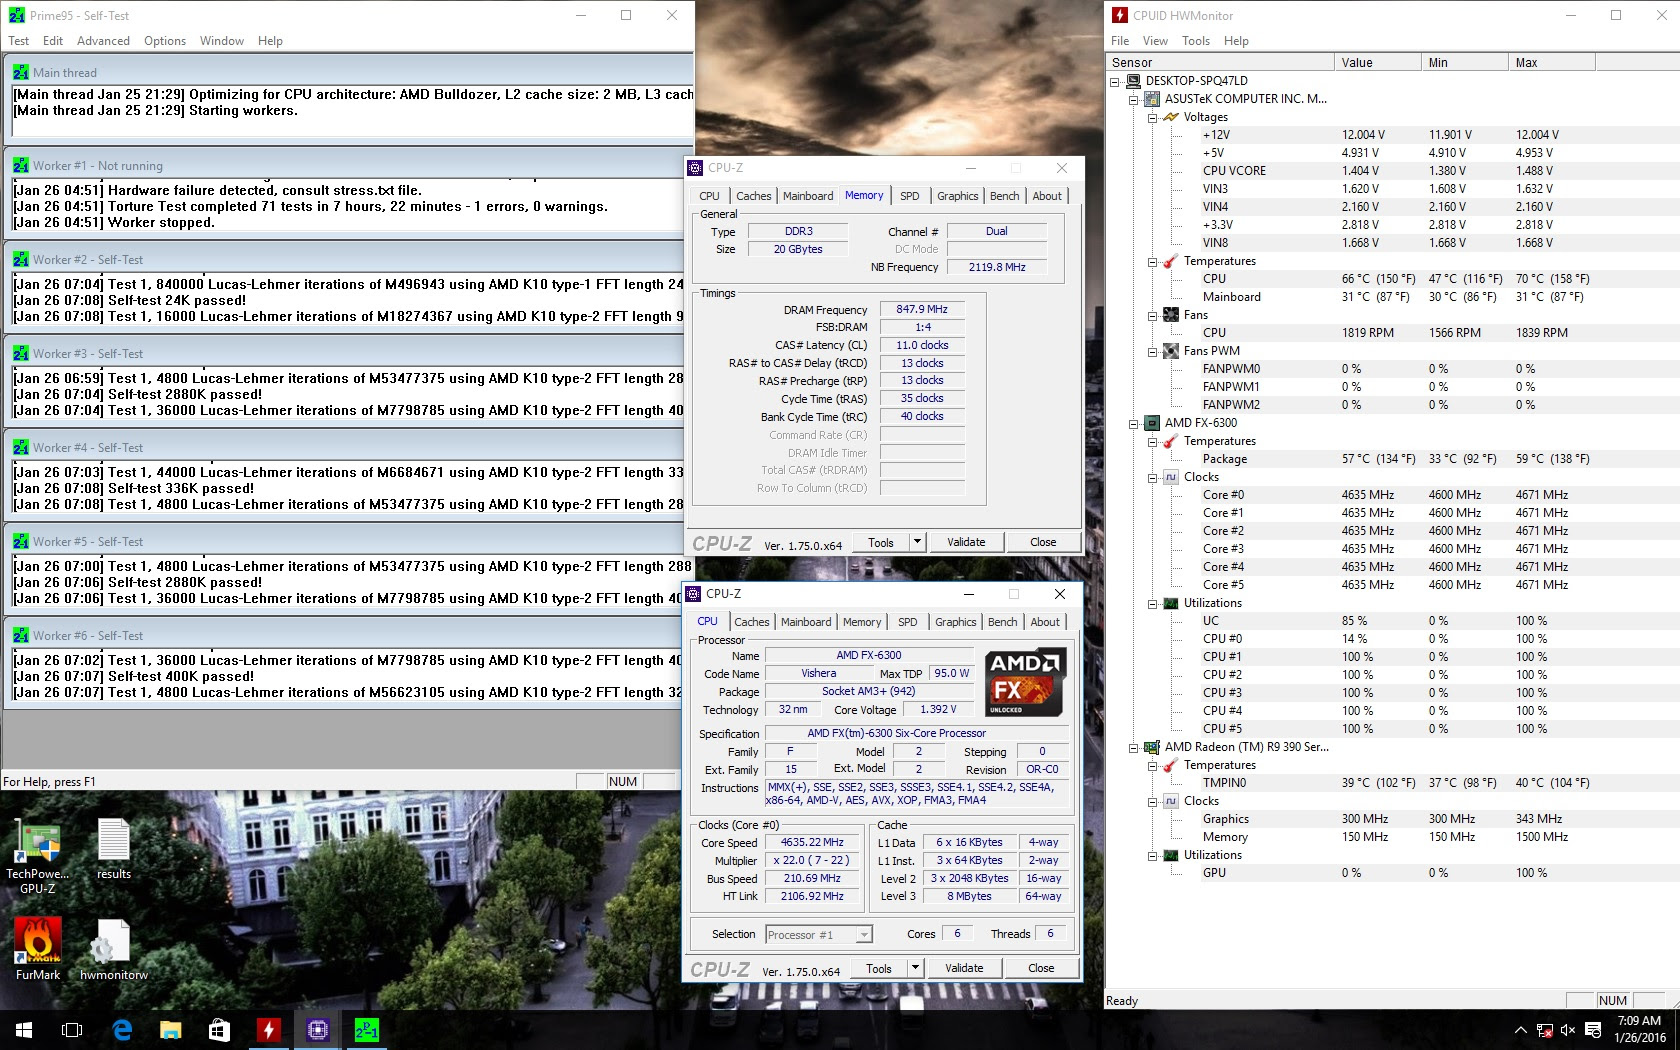Open Tools dropdown arrow in Memory CPU-Z
Image resolution: width=1680 pixels, height=1050 pixels.
917,542
